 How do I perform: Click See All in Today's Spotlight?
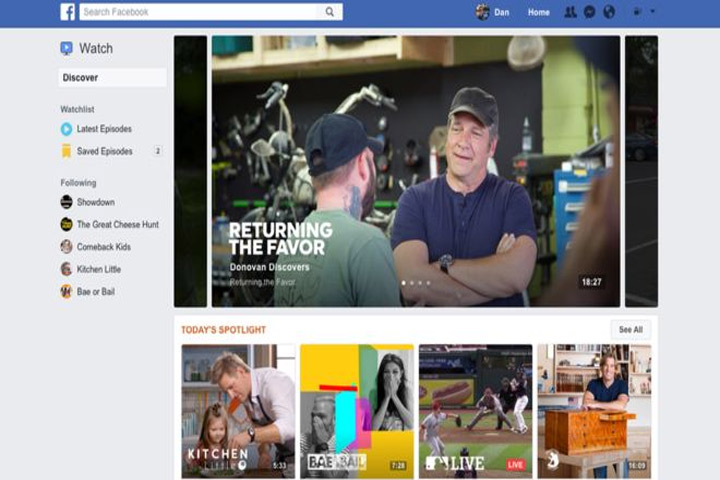pyautogui.click(x=630, y=330)
